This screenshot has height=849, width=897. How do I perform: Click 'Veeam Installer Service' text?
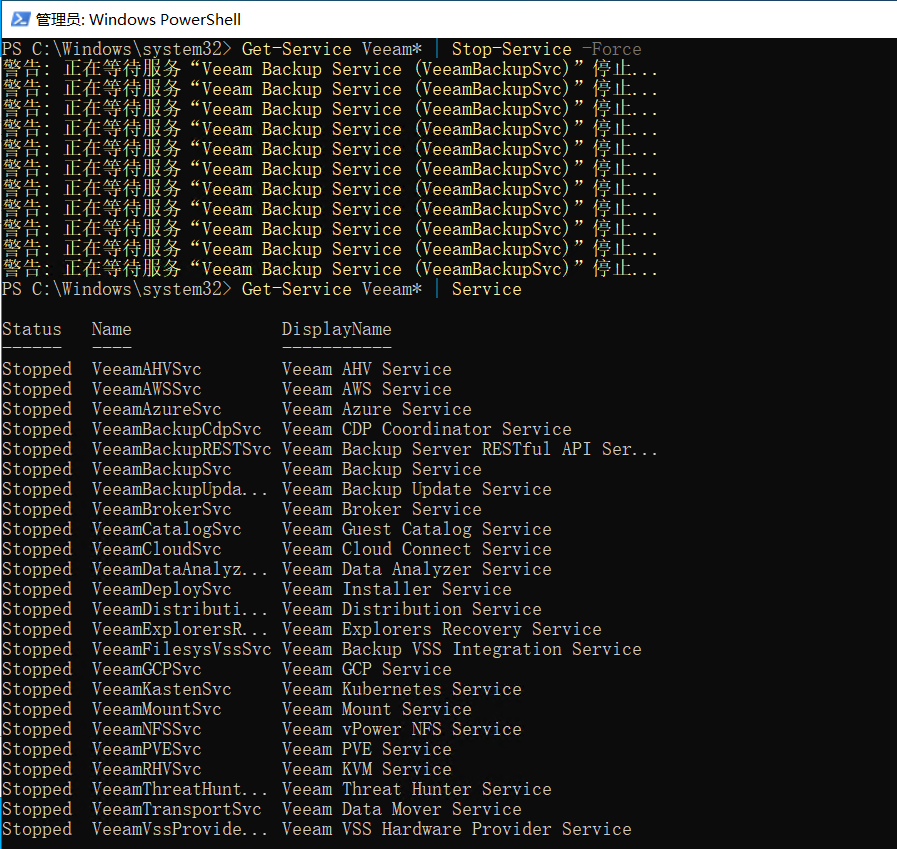pyautogui.click(x=396, y=589)
